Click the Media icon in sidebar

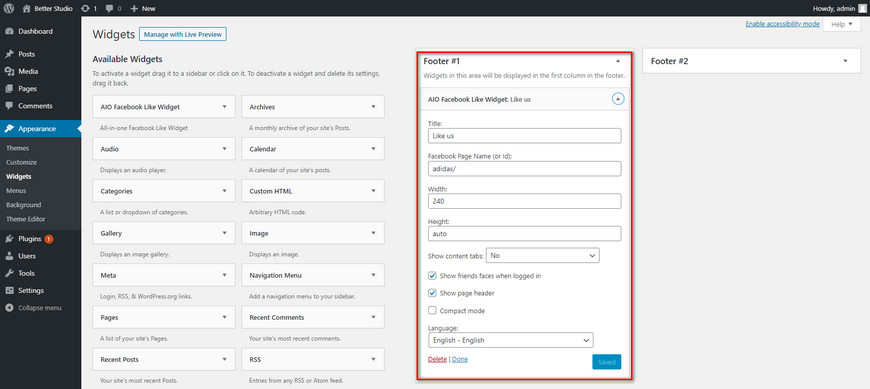(9, 72)
